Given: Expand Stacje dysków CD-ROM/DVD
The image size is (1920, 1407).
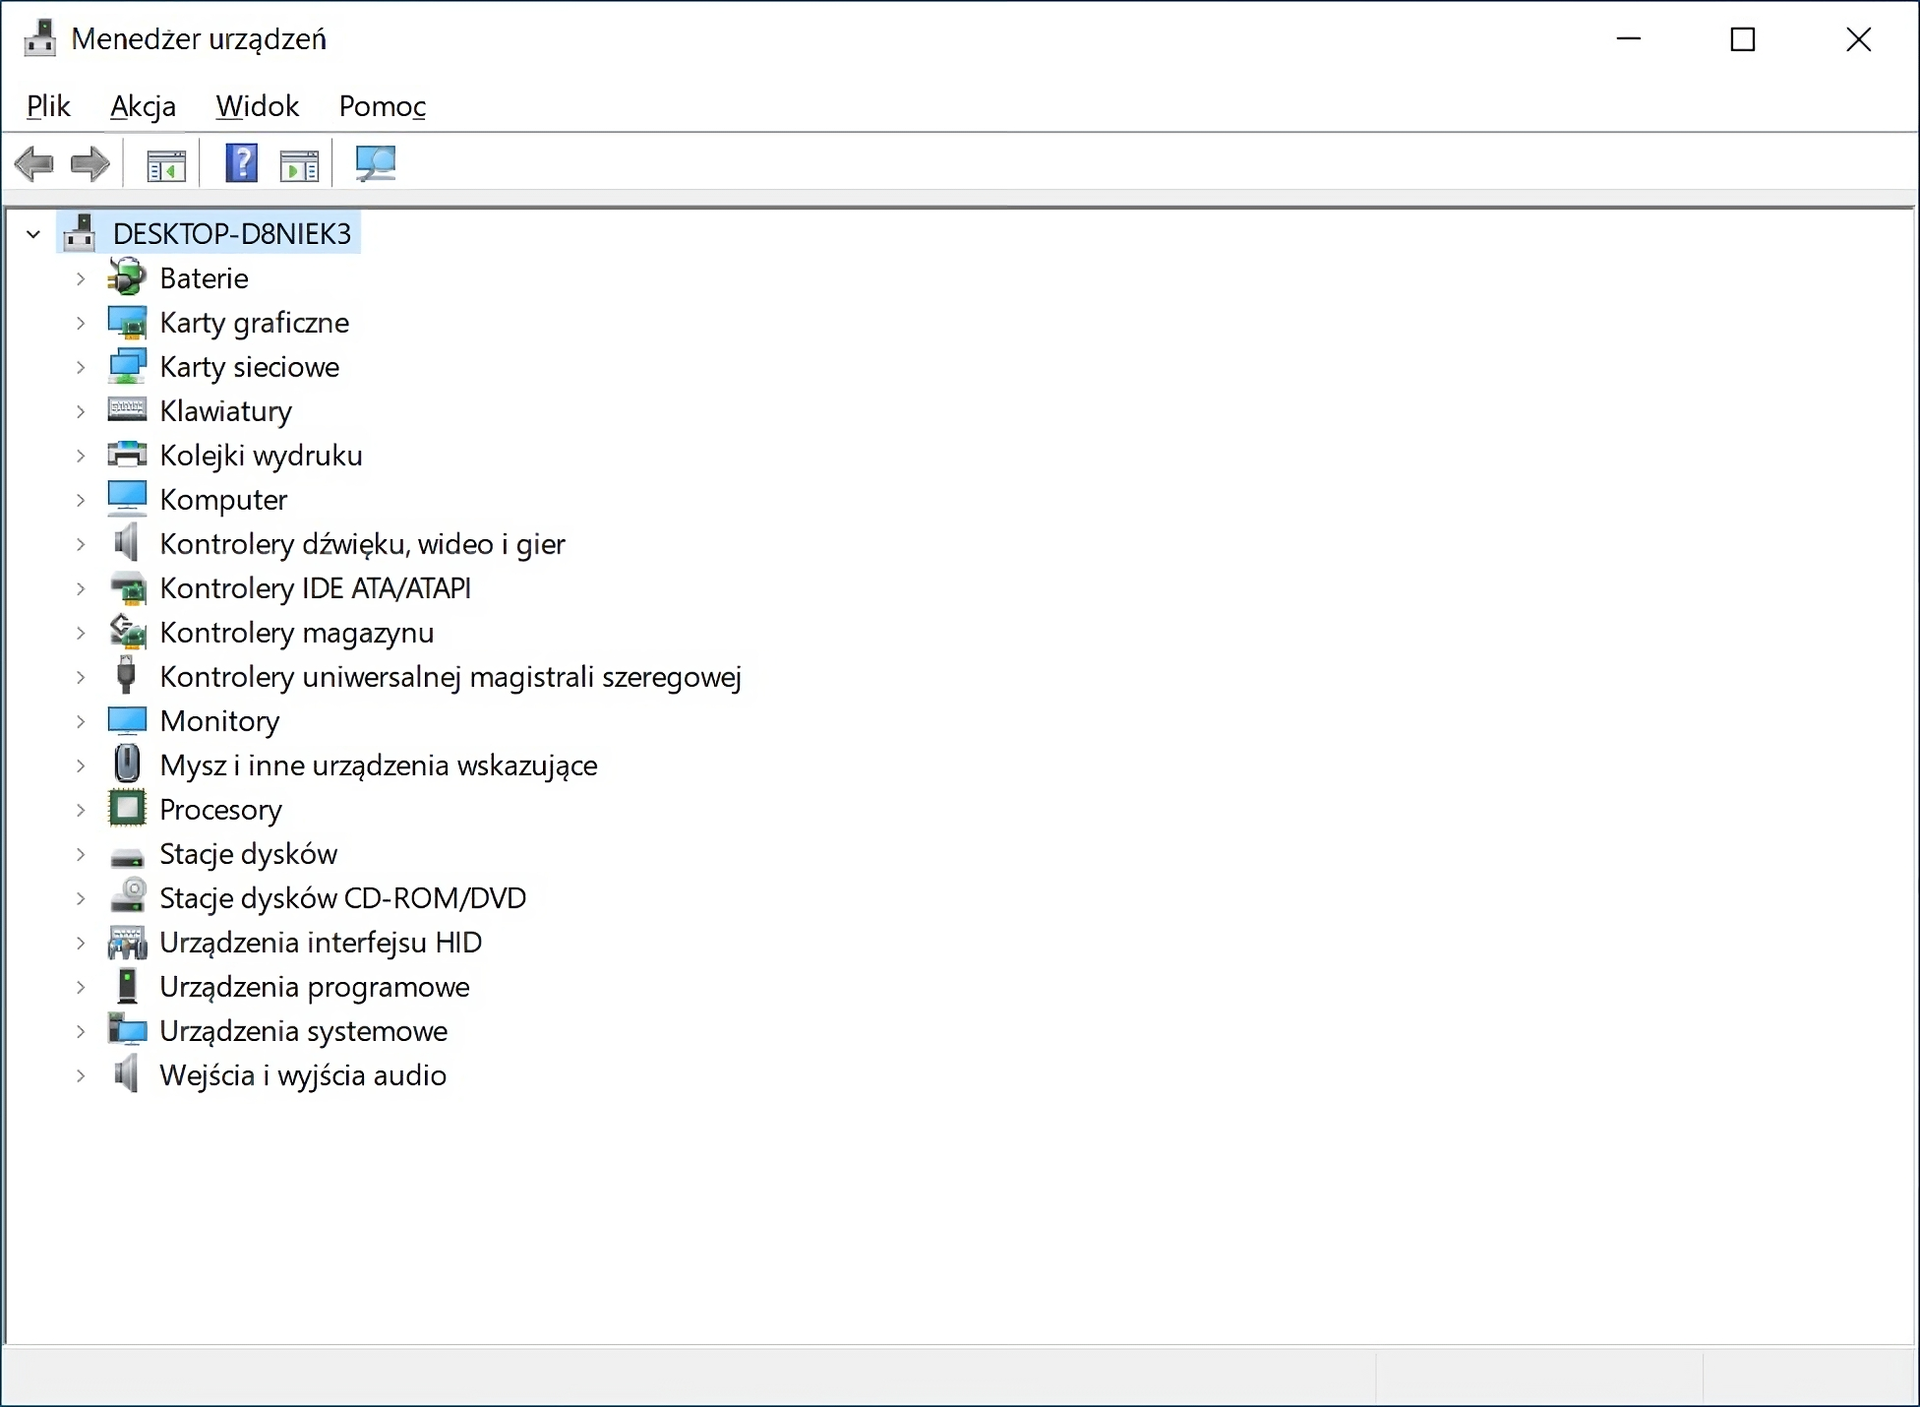Looking at the screenshot, I should coord(81,898).
